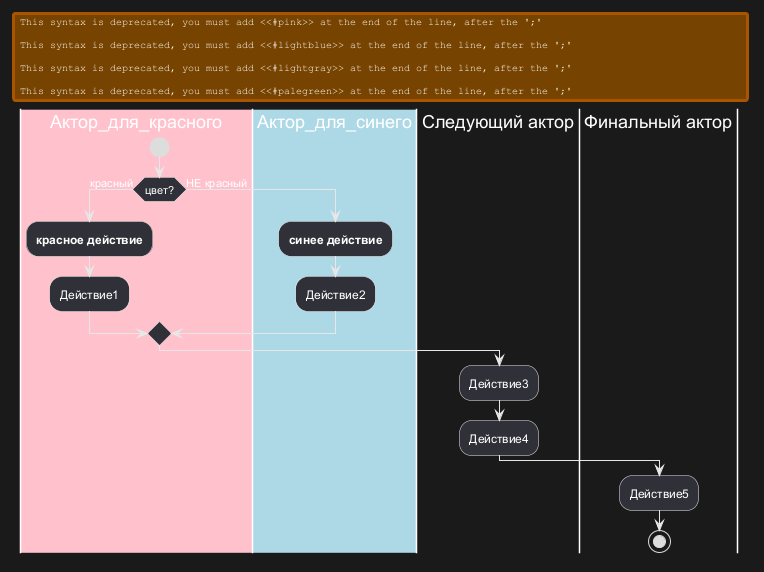Click the deprecation warning mentioning #palegreen
This screenshot has width=764, height=572.
(295, 91)
